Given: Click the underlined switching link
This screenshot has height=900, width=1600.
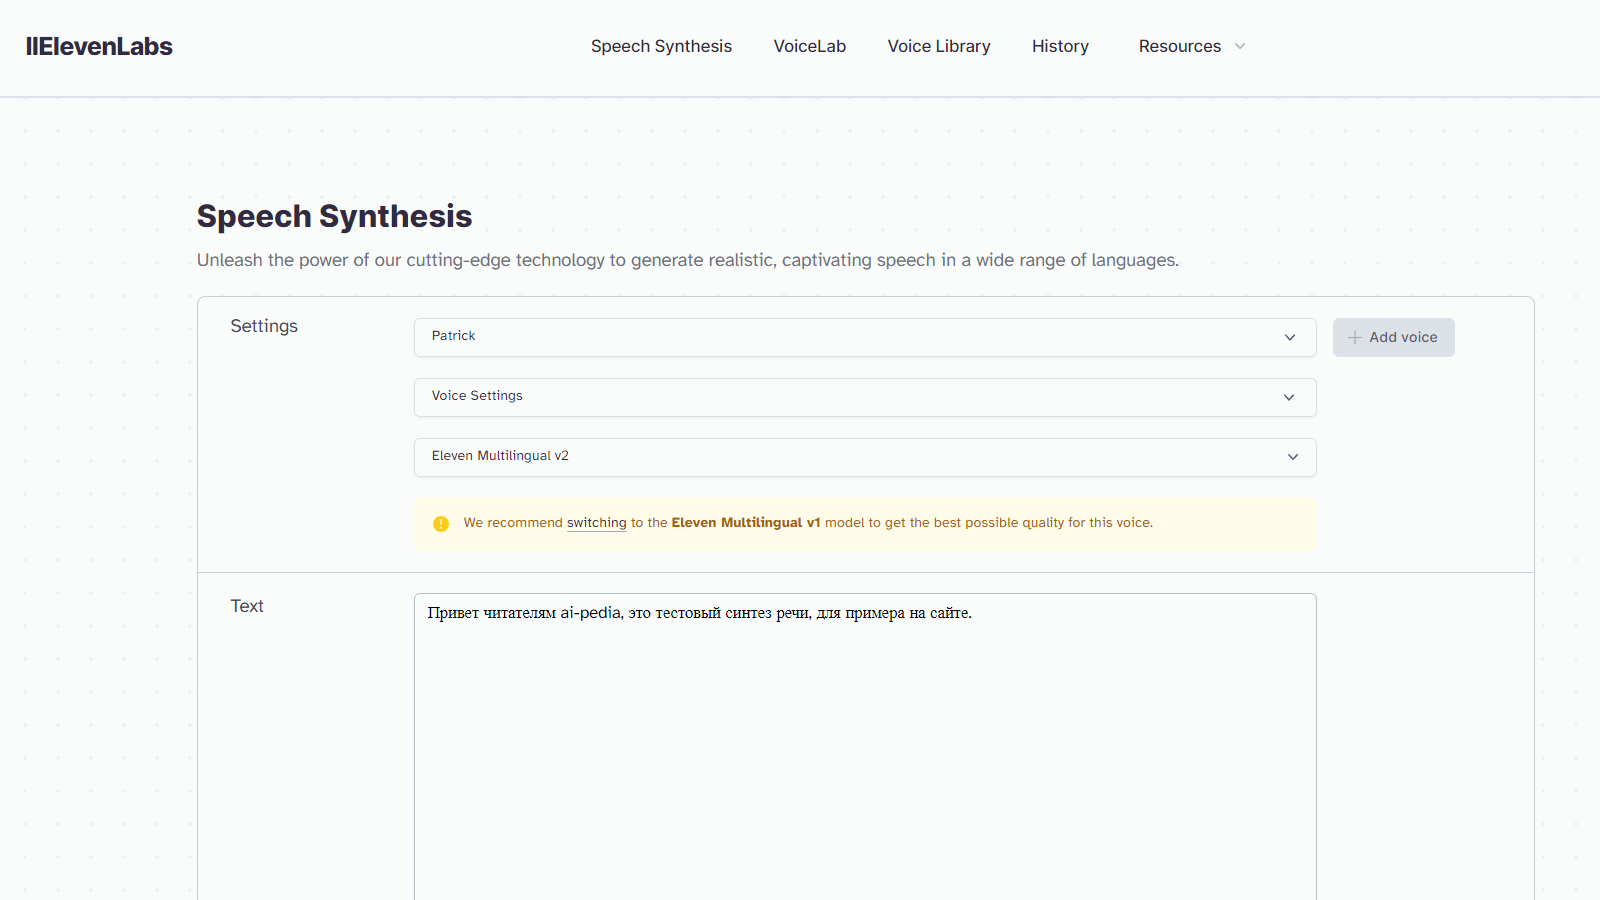Looking at the screenshot, I should pos(596,522).
